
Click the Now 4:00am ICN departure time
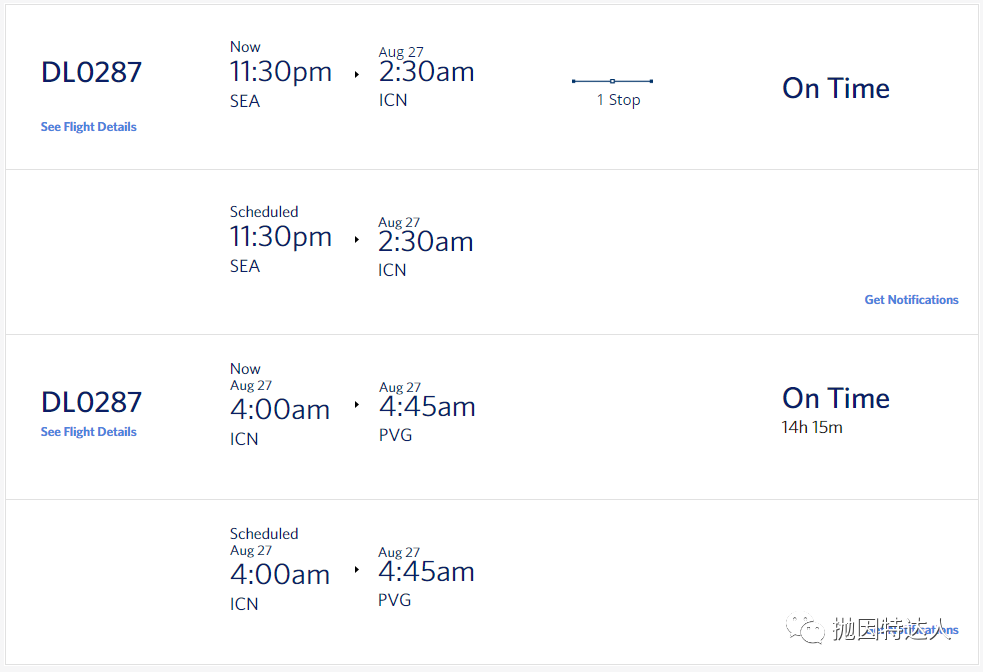(x=280, y=408)
